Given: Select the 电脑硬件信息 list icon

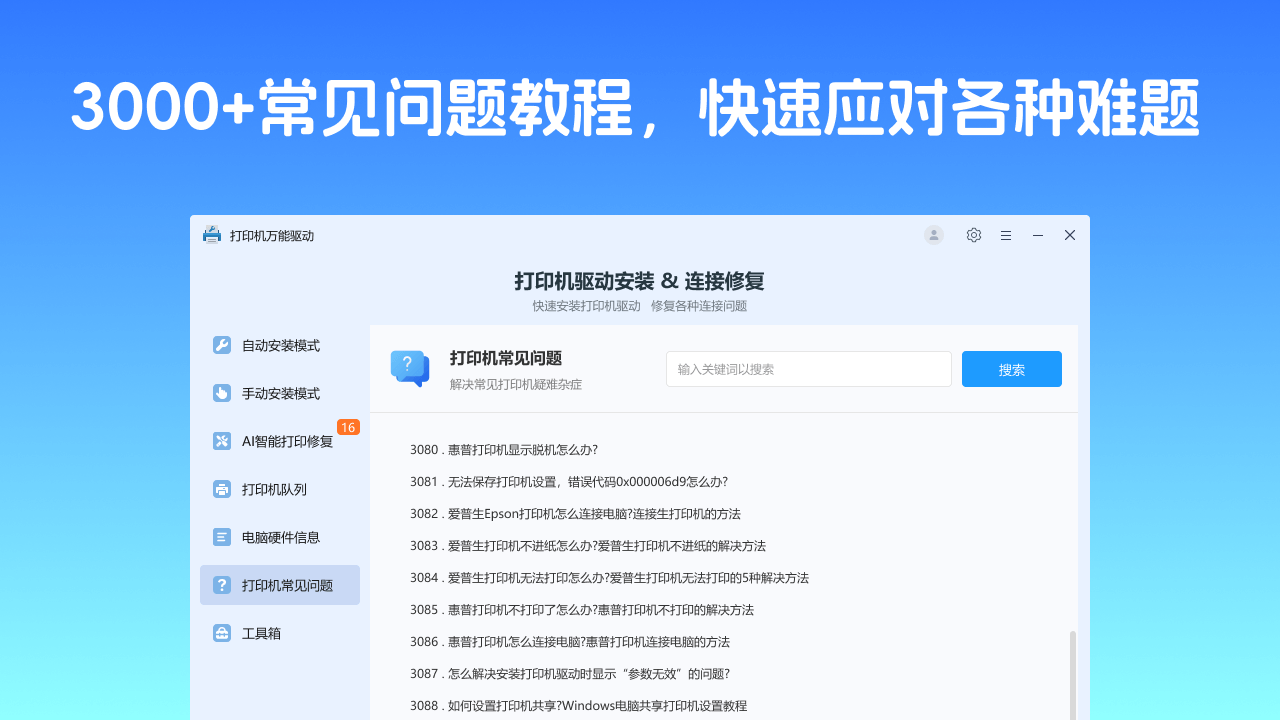Looking at the screenshot, I should point(221,537).
